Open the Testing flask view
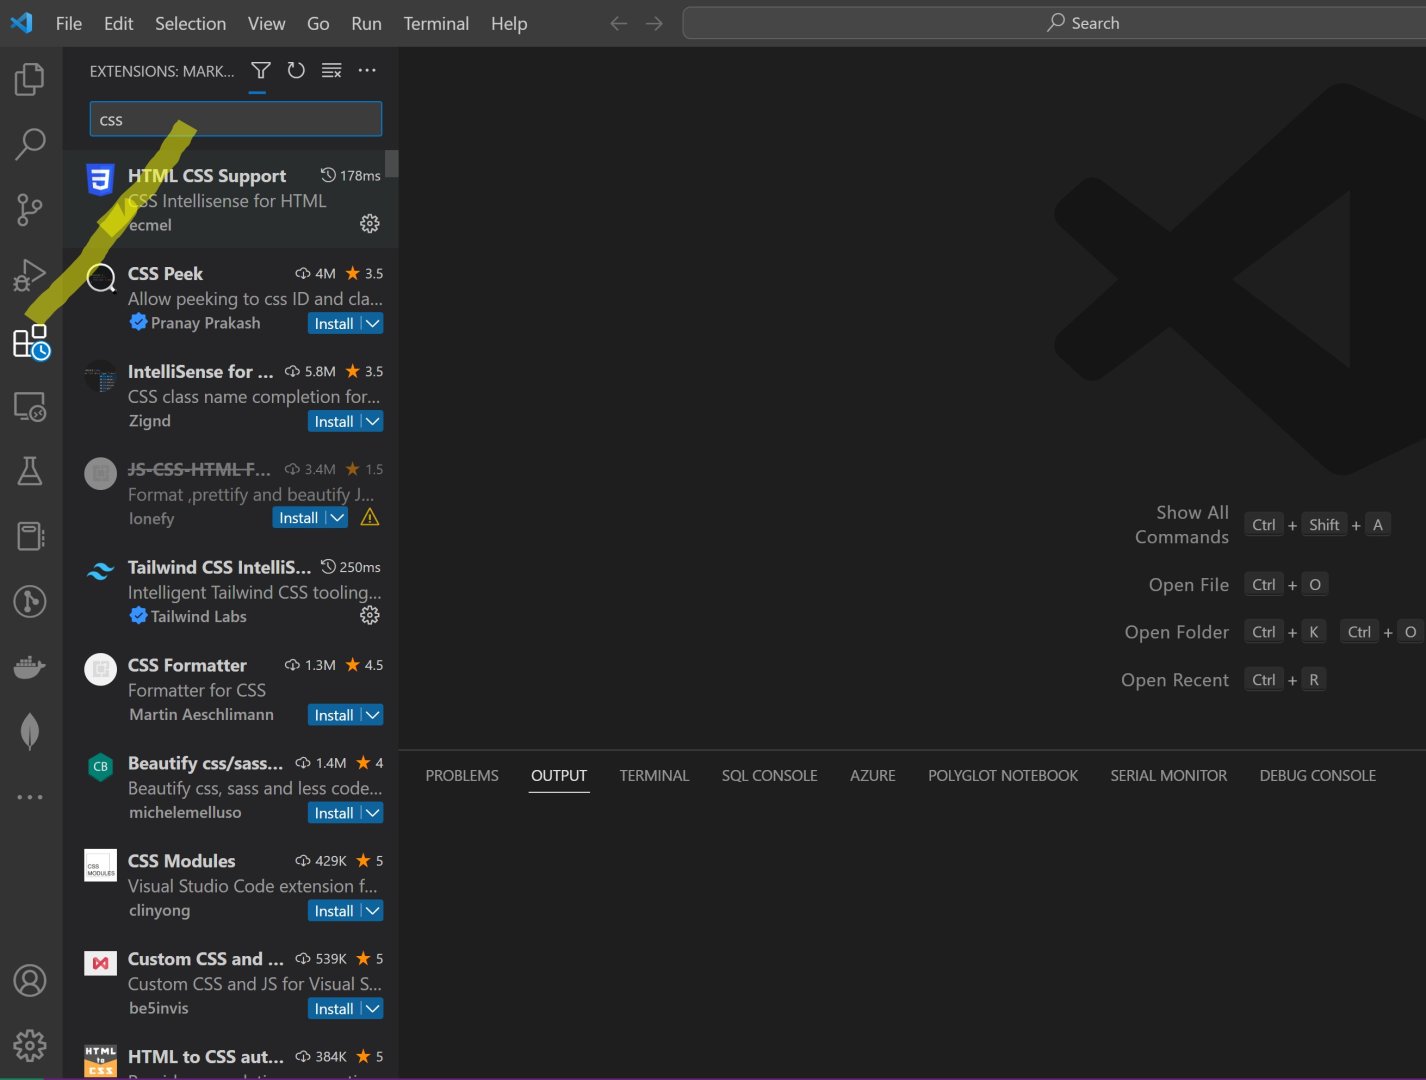Viewport: 1426px width, 1080px height. pos(30,471)
